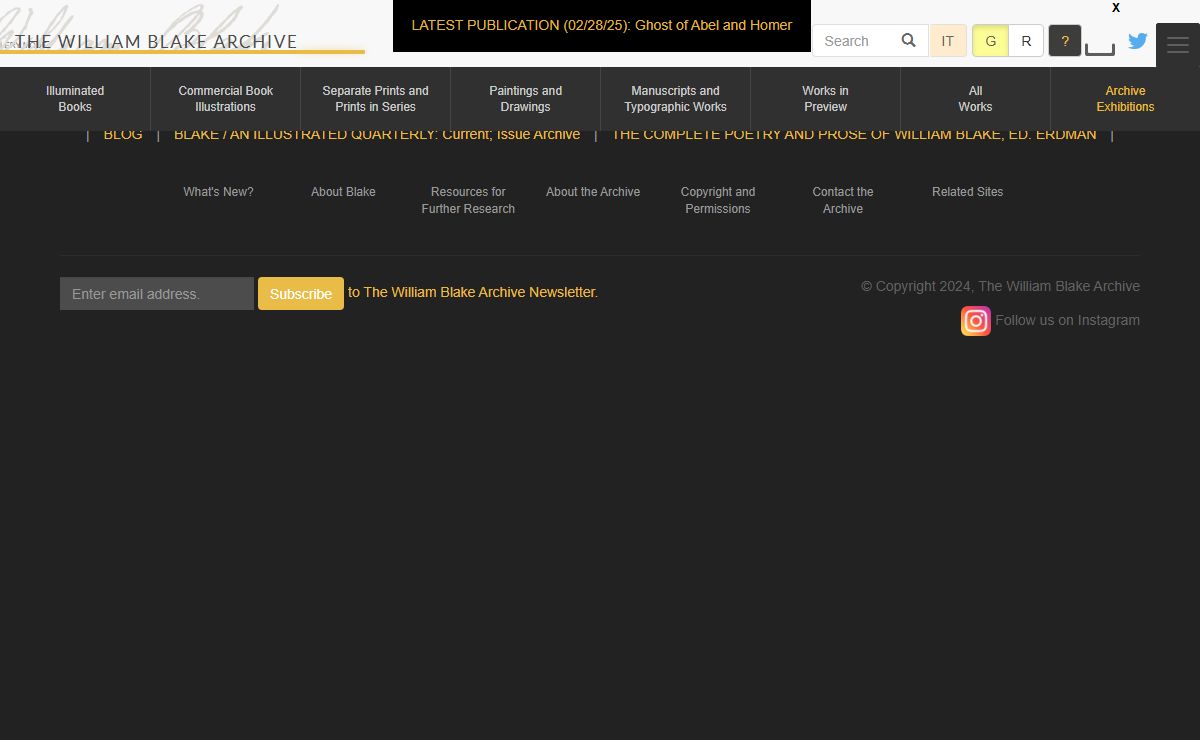This screenshot has width=1200, height=740.
Task: Open the hamburger menu icon
Action: tap(1177, 45)
